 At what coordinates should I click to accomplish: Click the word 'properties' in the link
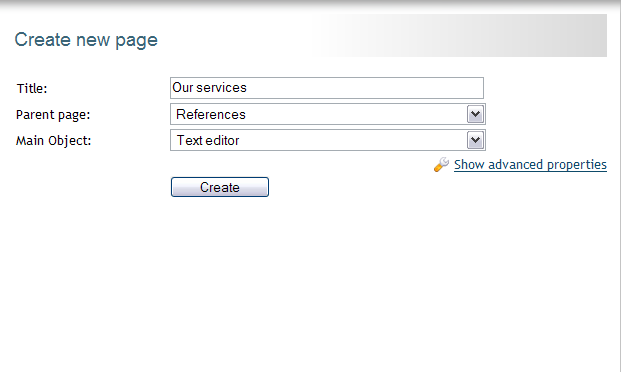click(576, 164)
